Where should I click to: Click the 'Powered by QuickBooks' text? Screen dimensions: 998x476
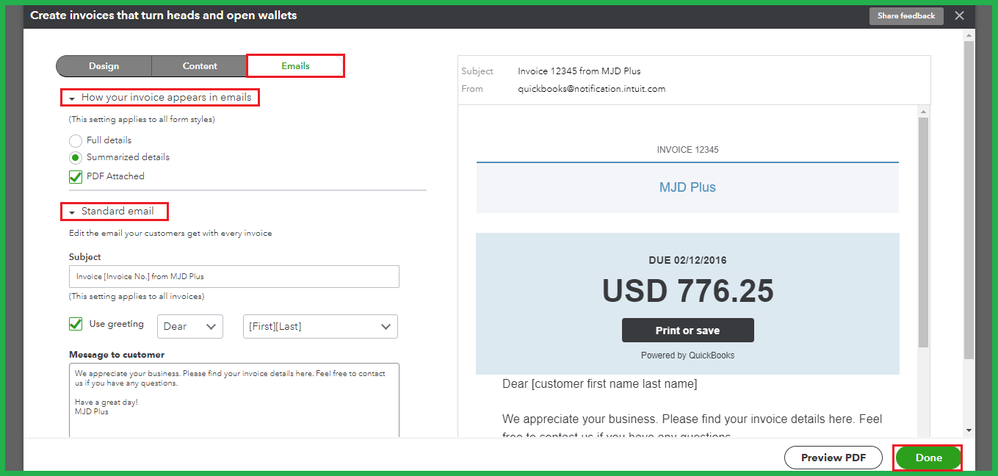click(687, 356)
